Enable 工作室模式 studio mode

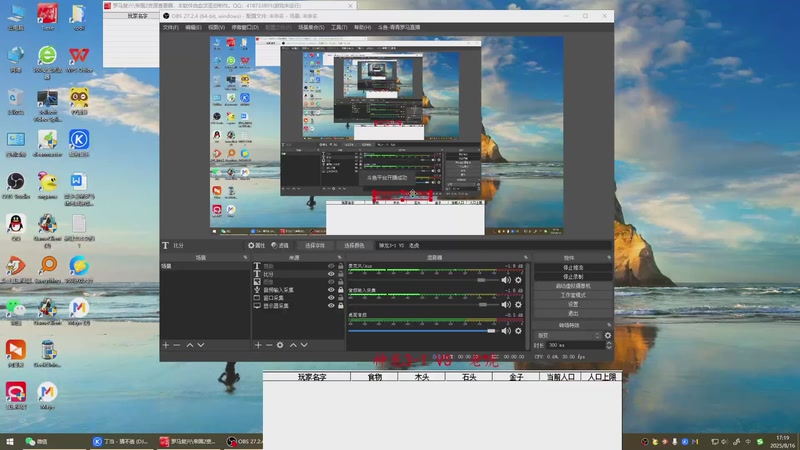tap(573, 295)
